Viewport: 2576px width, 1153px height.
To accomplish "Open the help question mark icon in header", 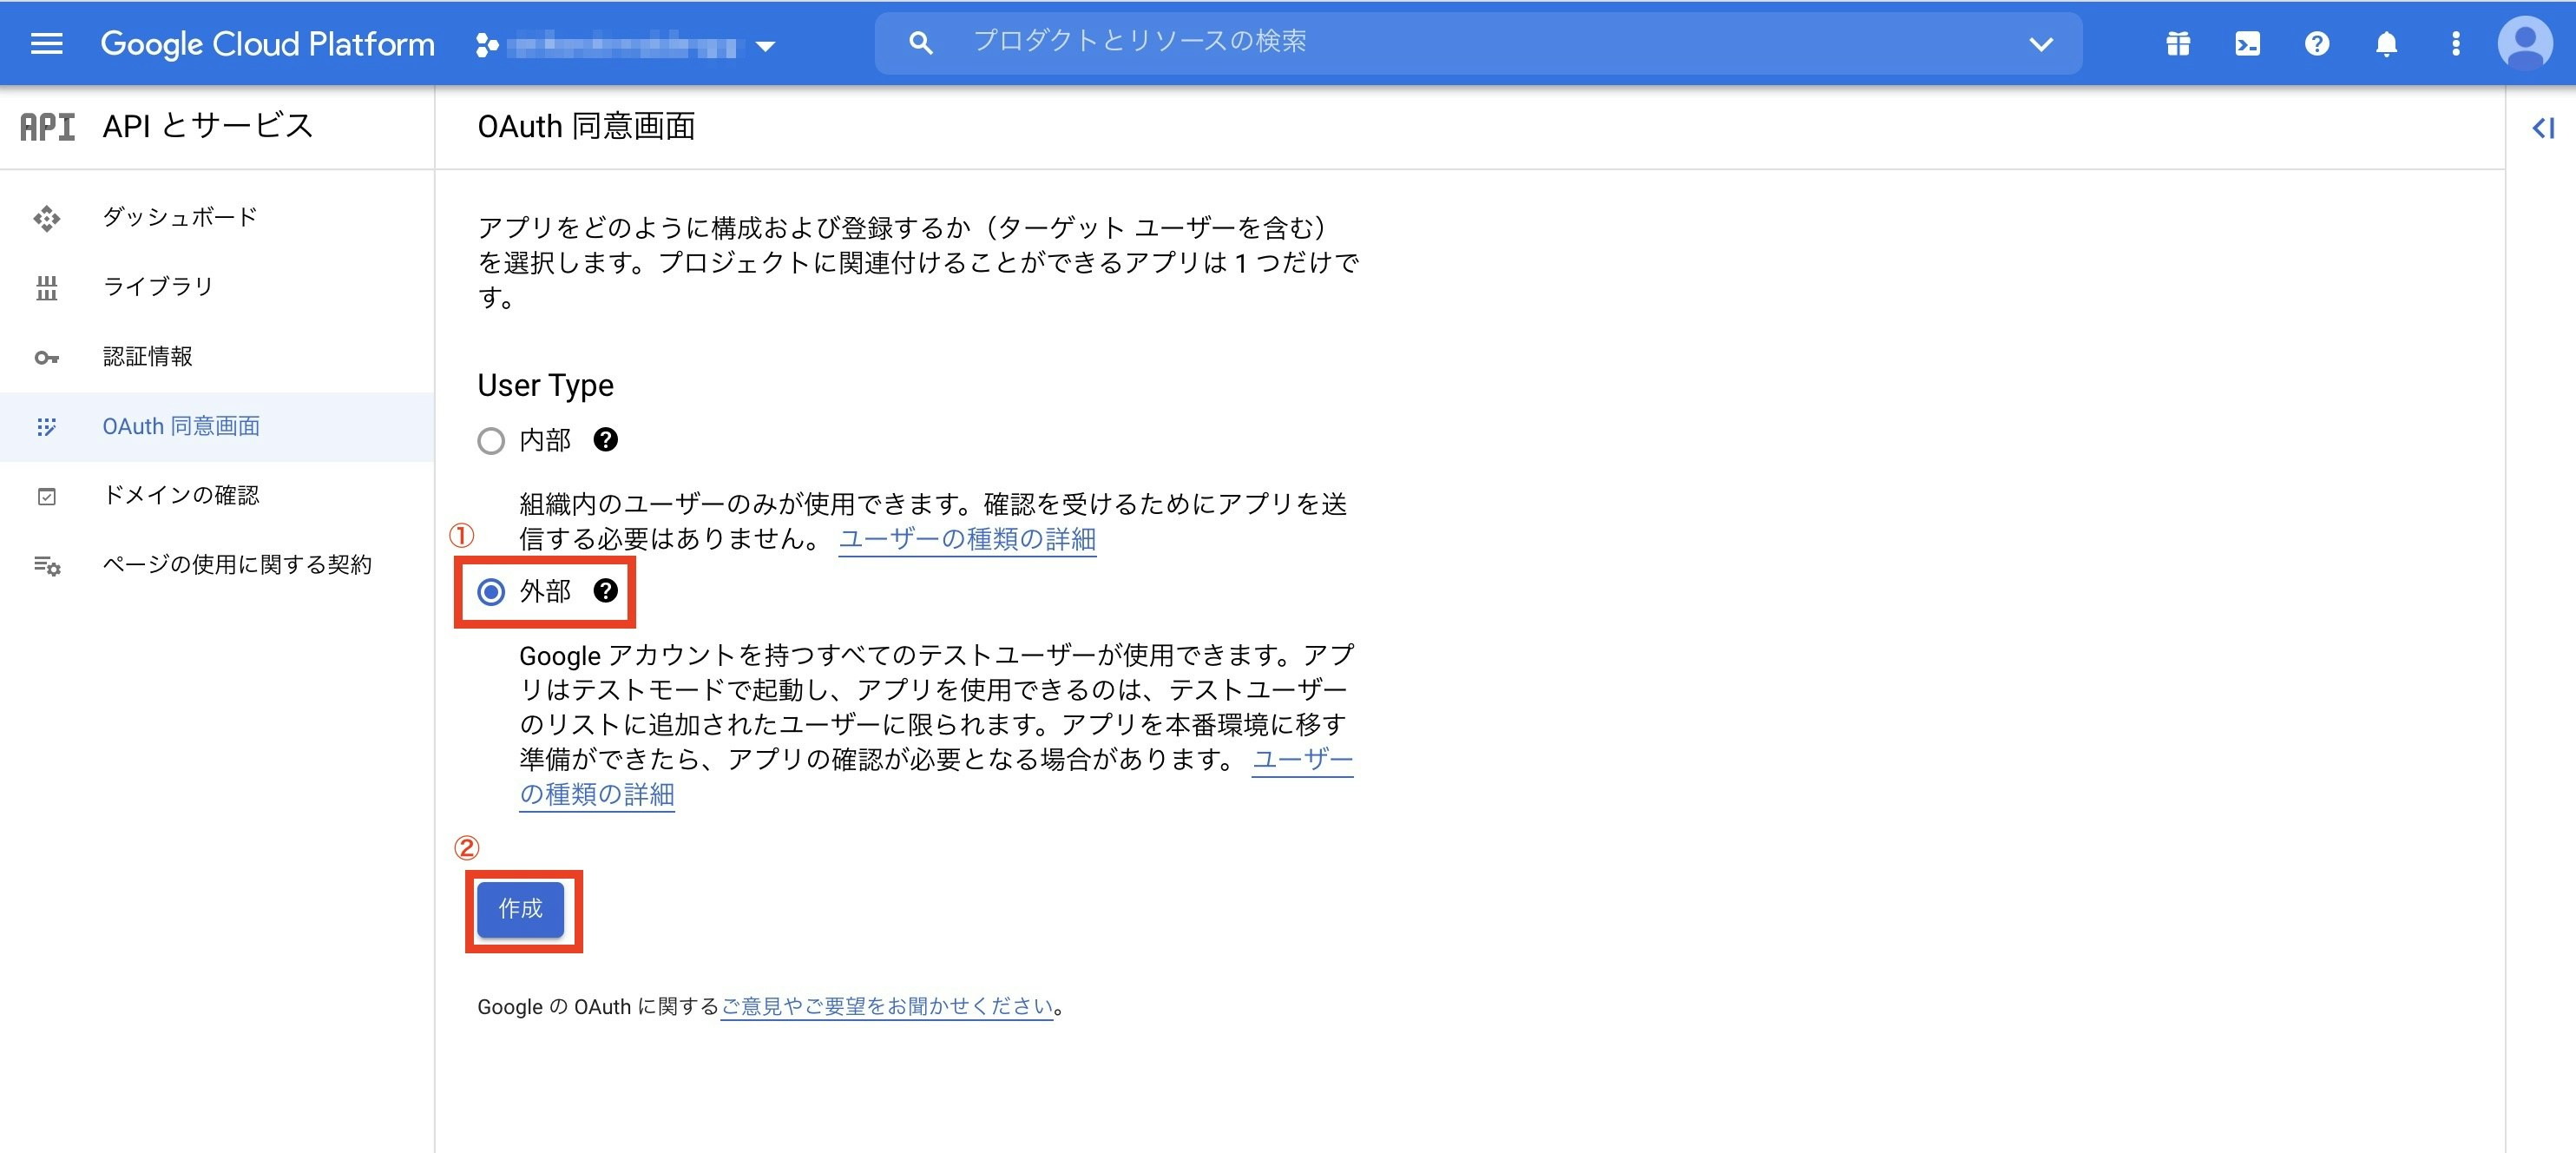I will click(2317, 44).
